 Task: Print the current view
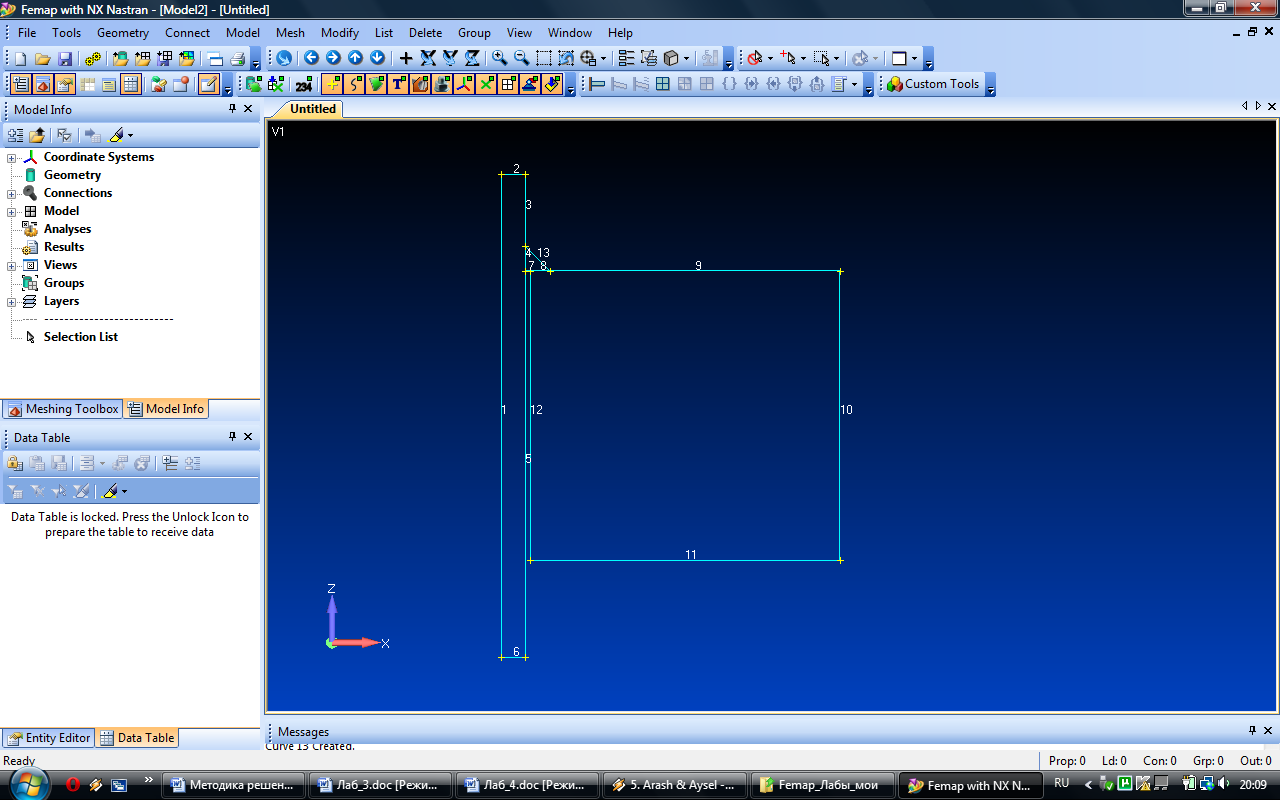237,59
